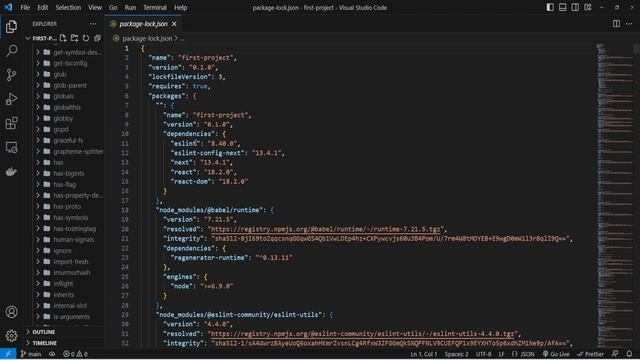Image resolution: width=640 pixels, height=360 pixels.
Task: Open the @babel/runtime registry URL
Action: pos(326,229)
